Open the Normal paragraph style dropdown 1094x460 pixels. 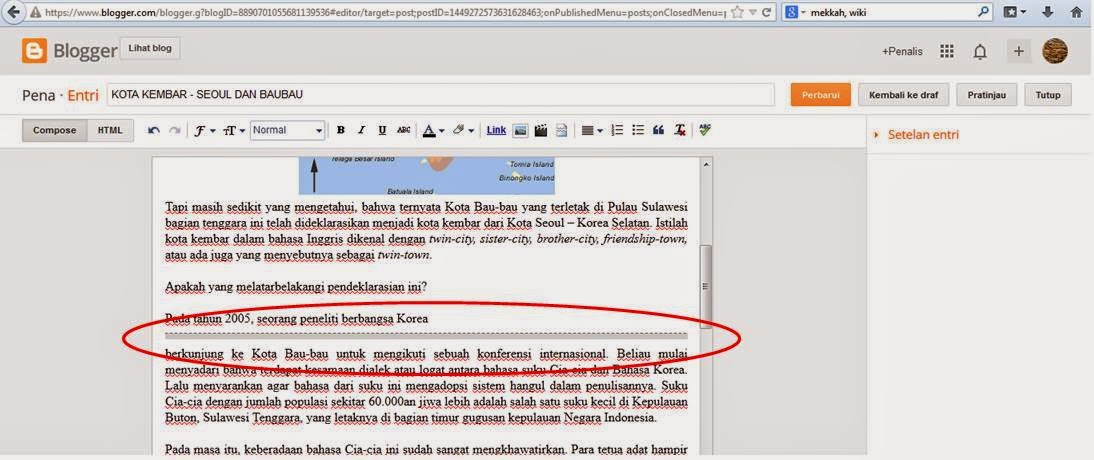[287, 131]
